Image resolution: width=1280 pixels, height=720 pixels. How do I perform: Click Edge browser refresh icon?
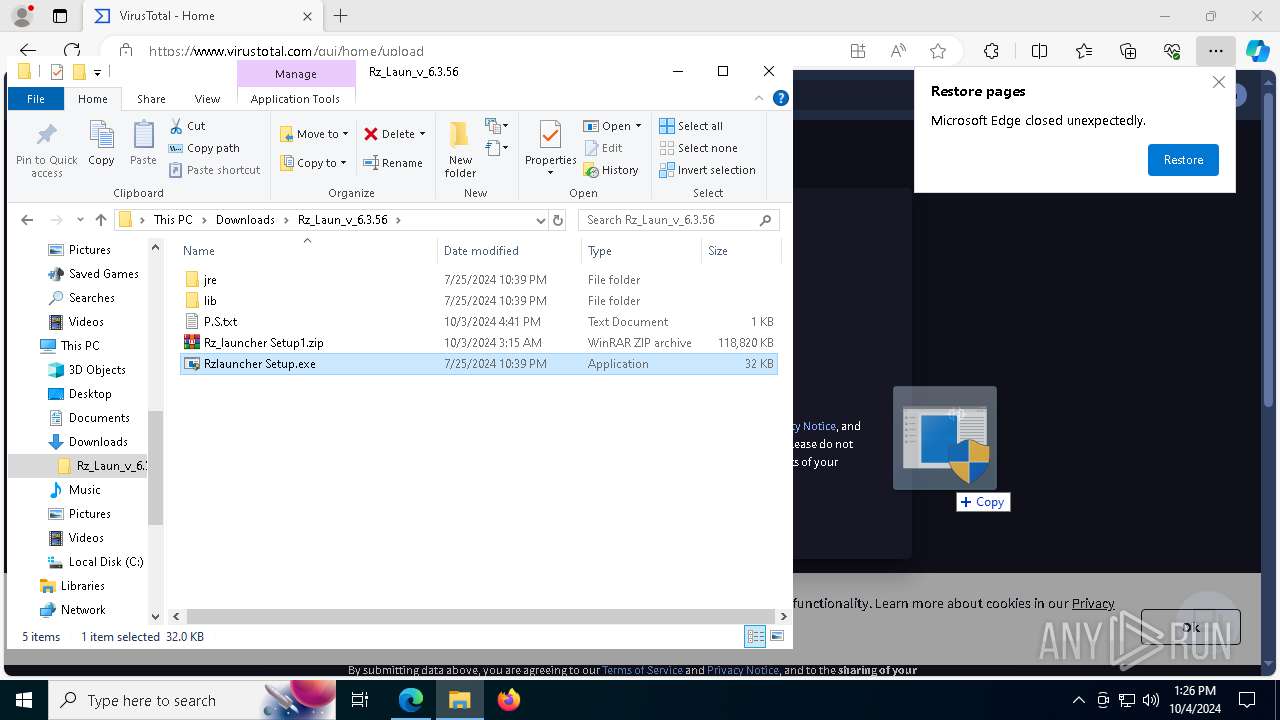[x=72, y=51]
